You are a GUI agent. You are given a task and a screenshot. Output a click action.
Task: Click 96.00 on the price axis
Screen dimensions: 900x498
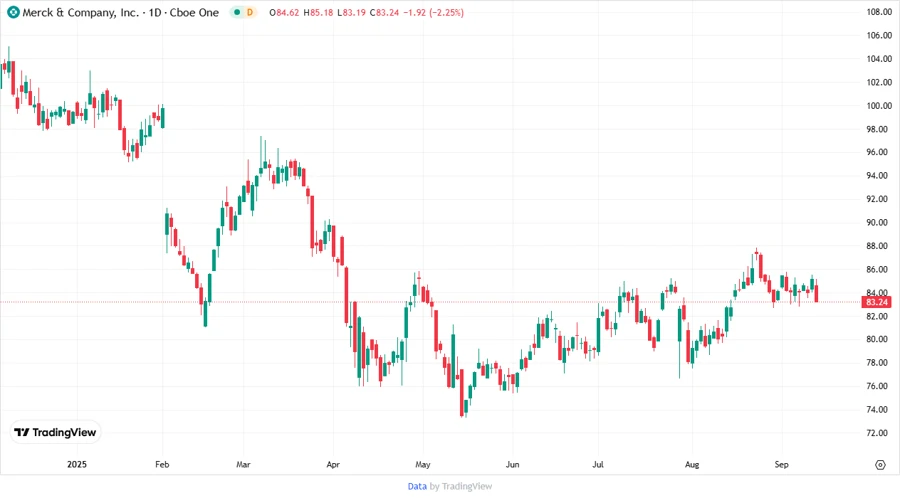point(879,152)
